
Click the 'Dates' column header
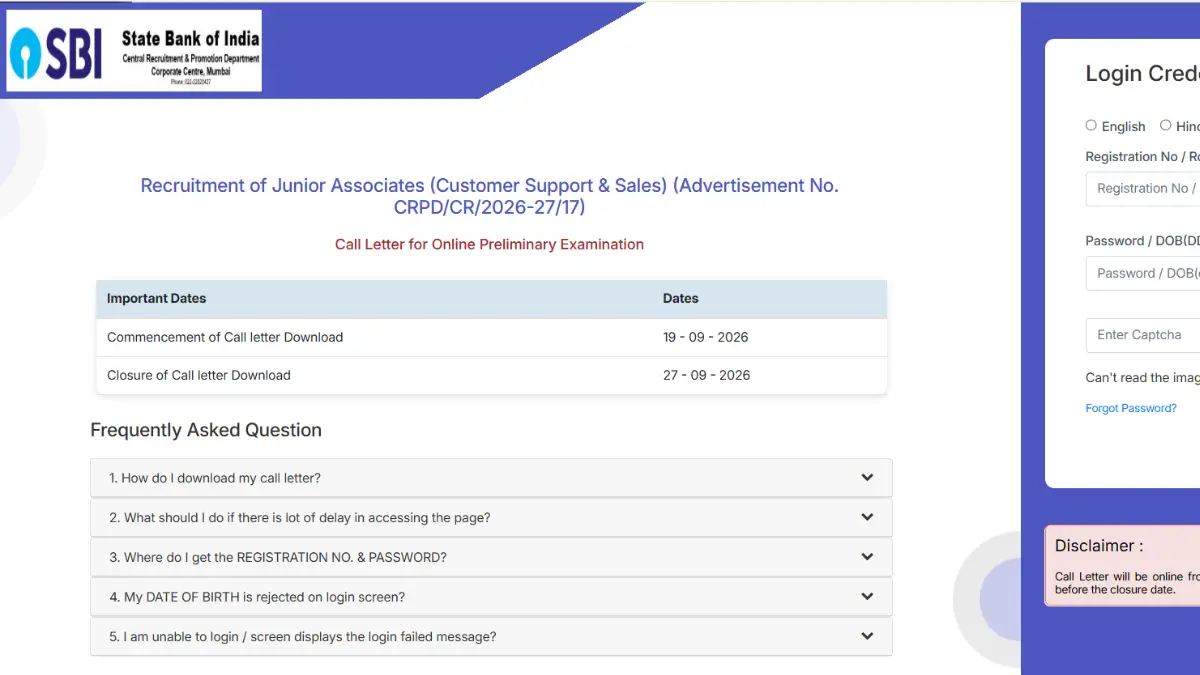coord(681,298)
